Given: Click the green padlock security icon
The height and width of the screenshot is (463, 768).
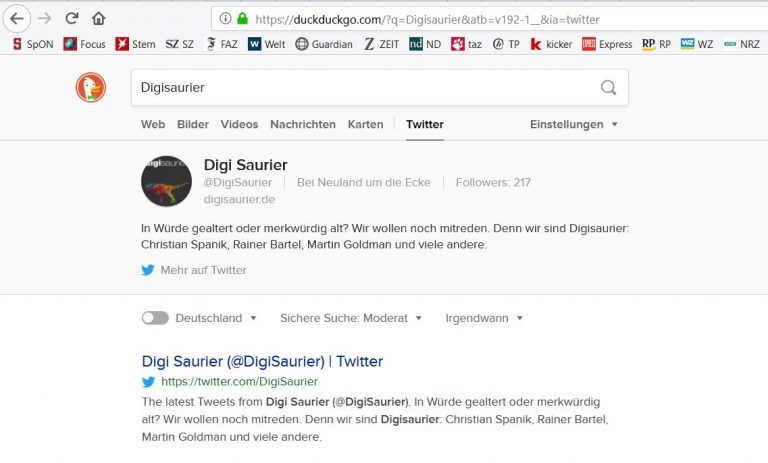Looking at the screenshot, I should coord(241,18).
